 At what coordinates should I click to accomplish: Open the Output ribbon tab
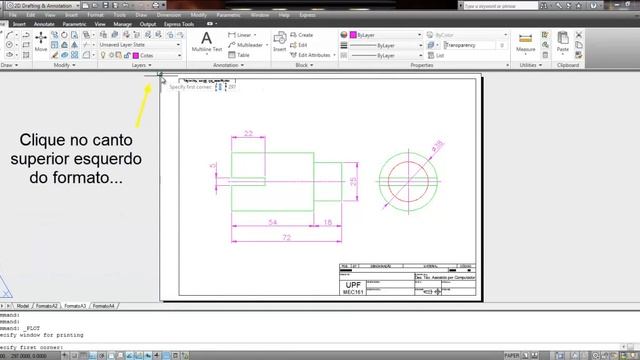tap(148, 24)
